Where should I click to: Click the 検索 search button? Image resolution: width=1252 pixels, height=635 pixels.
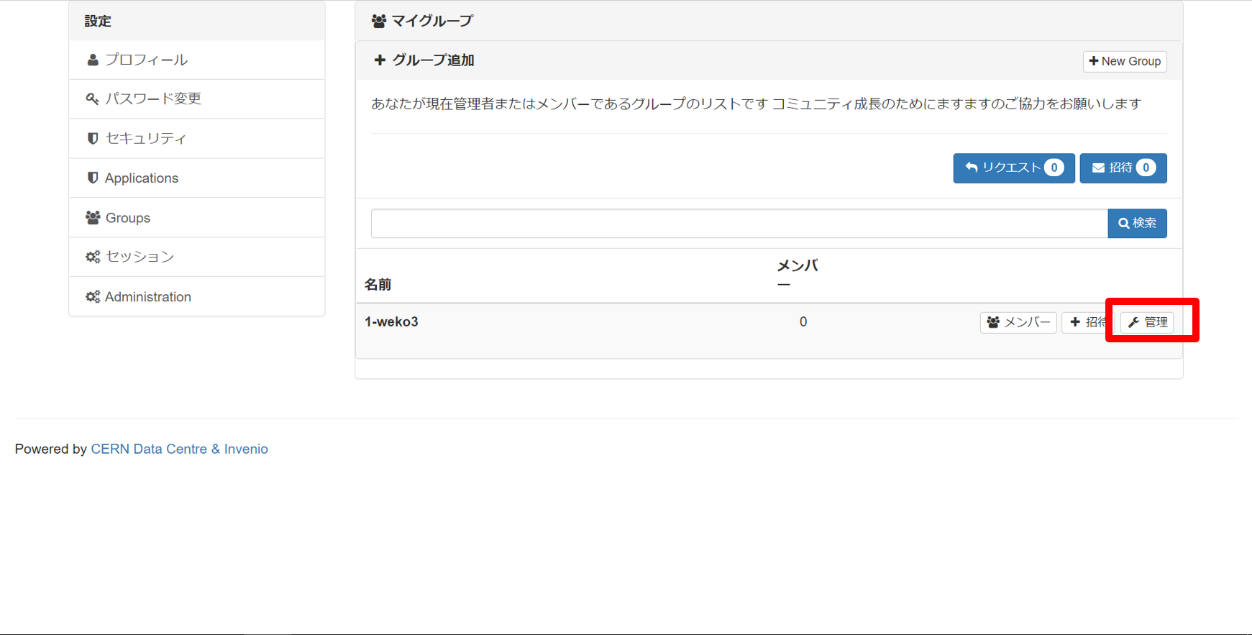tap(1137, 223)
